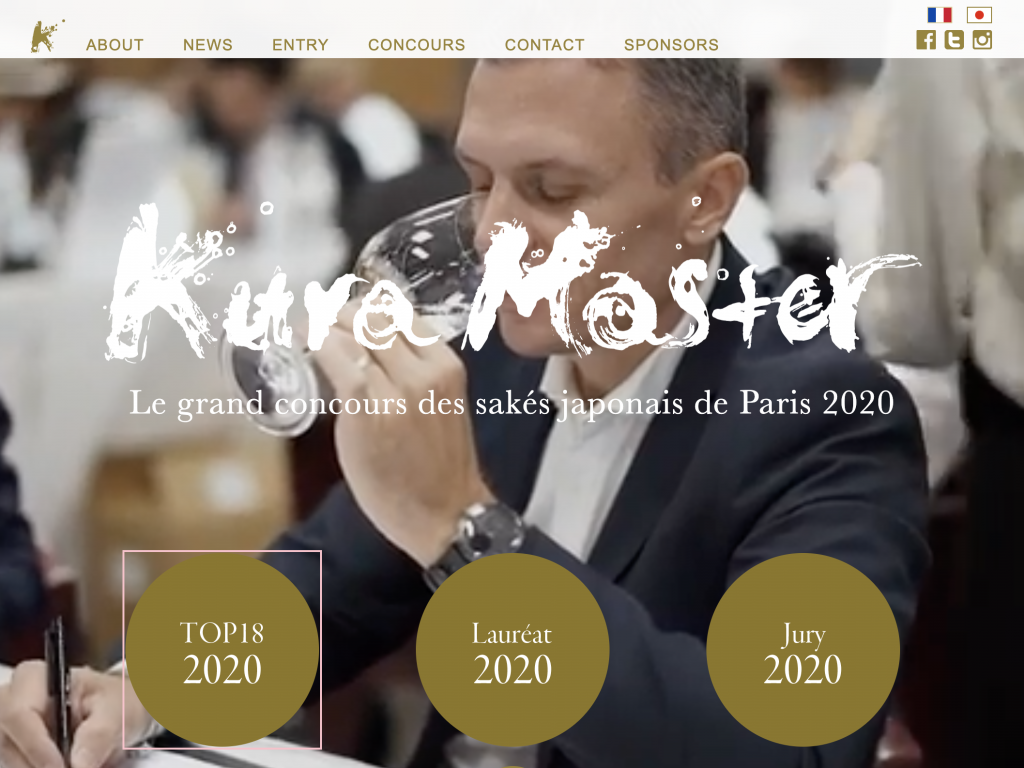Open the Facebook page icon

(925, 40)
